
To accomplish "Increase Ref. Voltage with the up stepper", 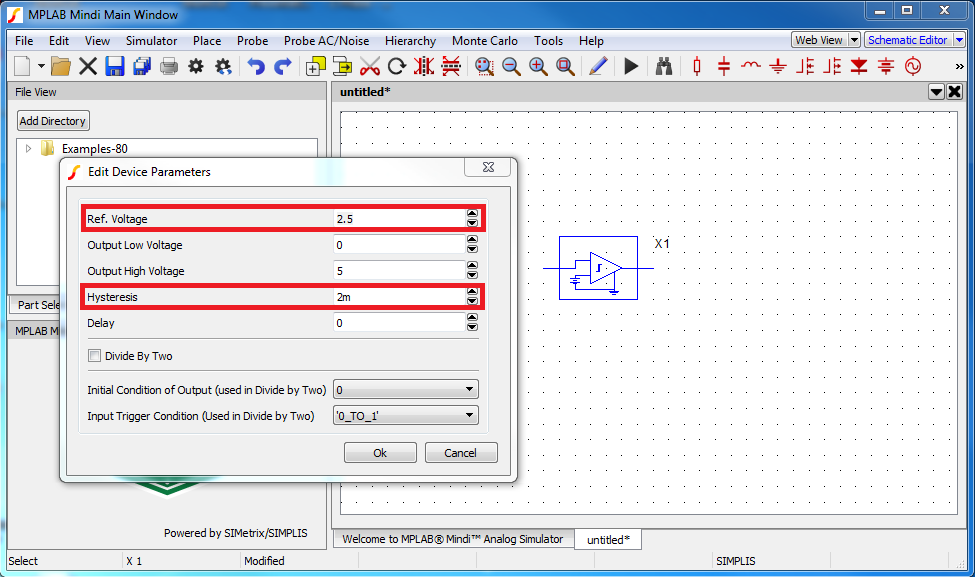I will 472,213.
